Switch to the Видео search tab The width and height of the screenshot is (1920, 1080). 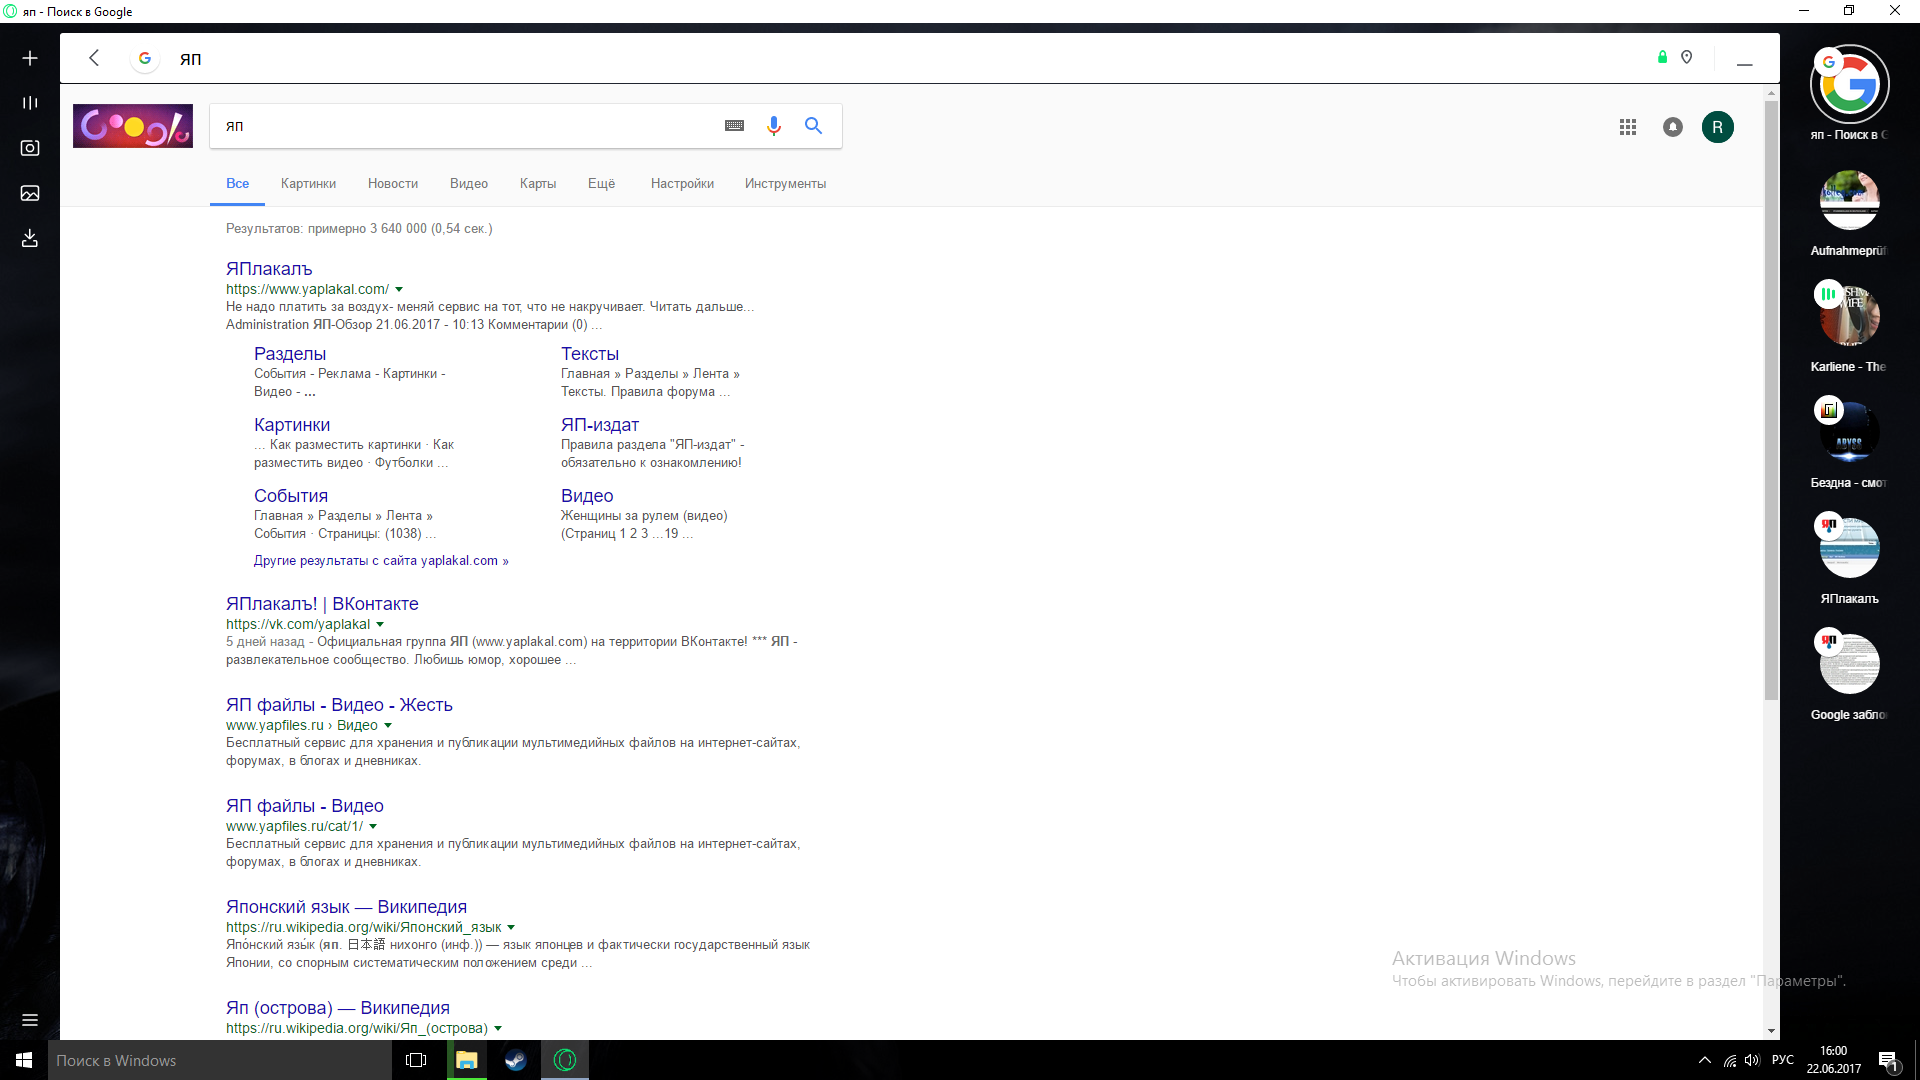[469, 184]
